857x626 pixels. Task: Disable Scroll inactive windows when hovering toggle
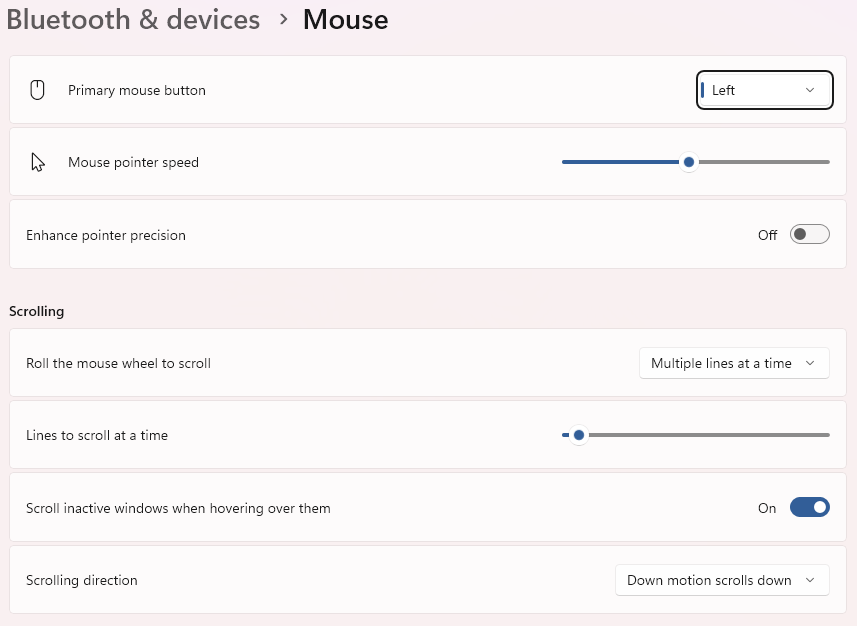[809, 508]
